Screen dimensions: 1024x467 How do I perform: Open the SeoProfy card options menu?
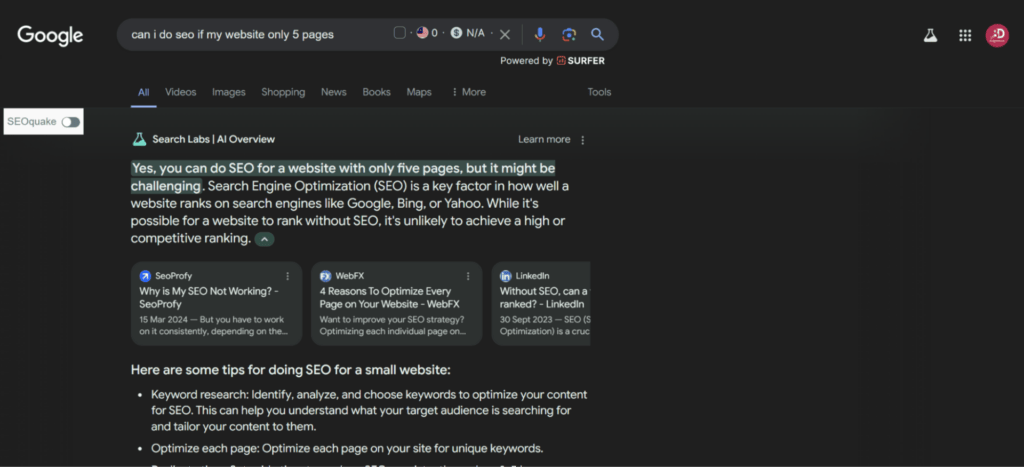pyautogui.click(x=287, y=276)
